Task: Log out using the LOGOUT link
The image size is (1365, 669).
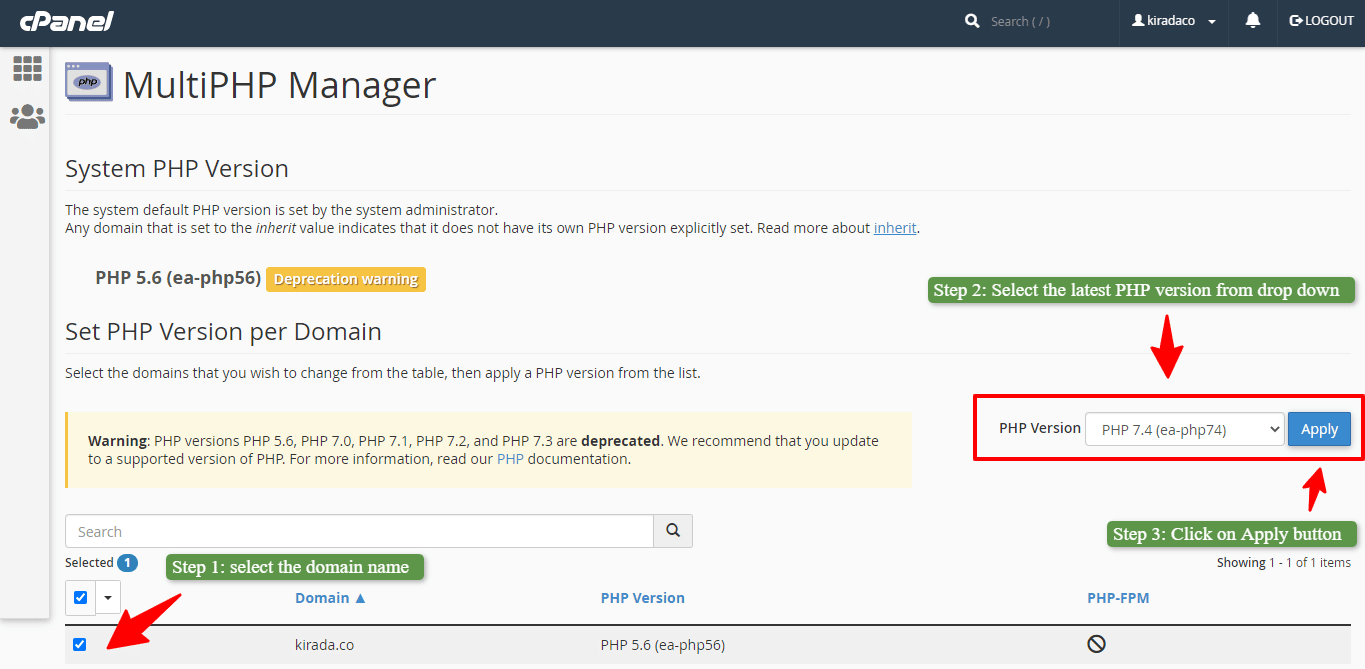Action: [x=1321, y=21]
